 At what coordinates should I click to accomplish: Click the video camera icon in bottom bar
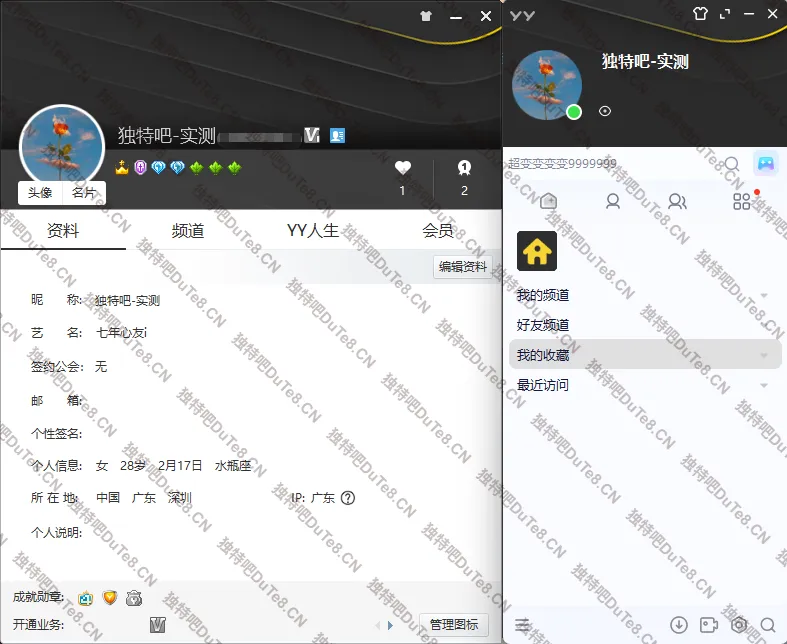(x=709, y=625)
